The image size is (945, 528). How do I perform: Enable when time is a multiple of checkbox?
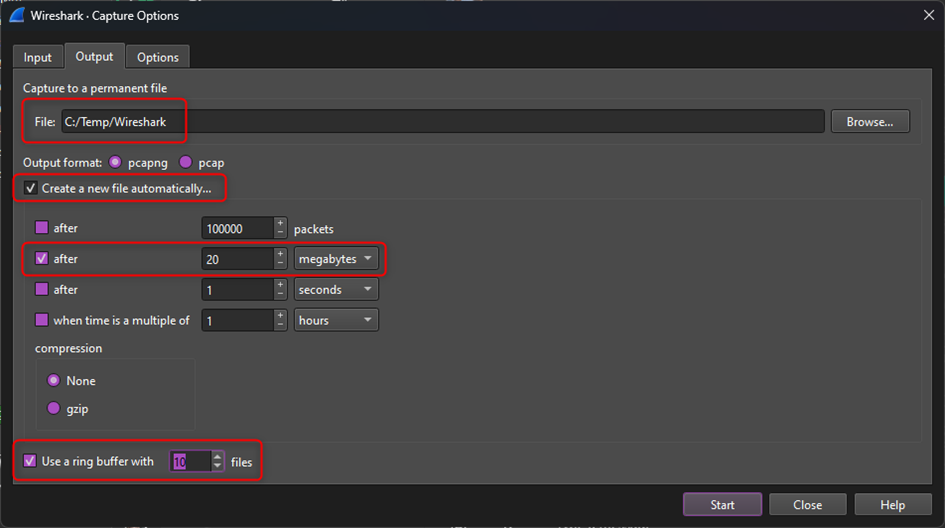(42, 319)
